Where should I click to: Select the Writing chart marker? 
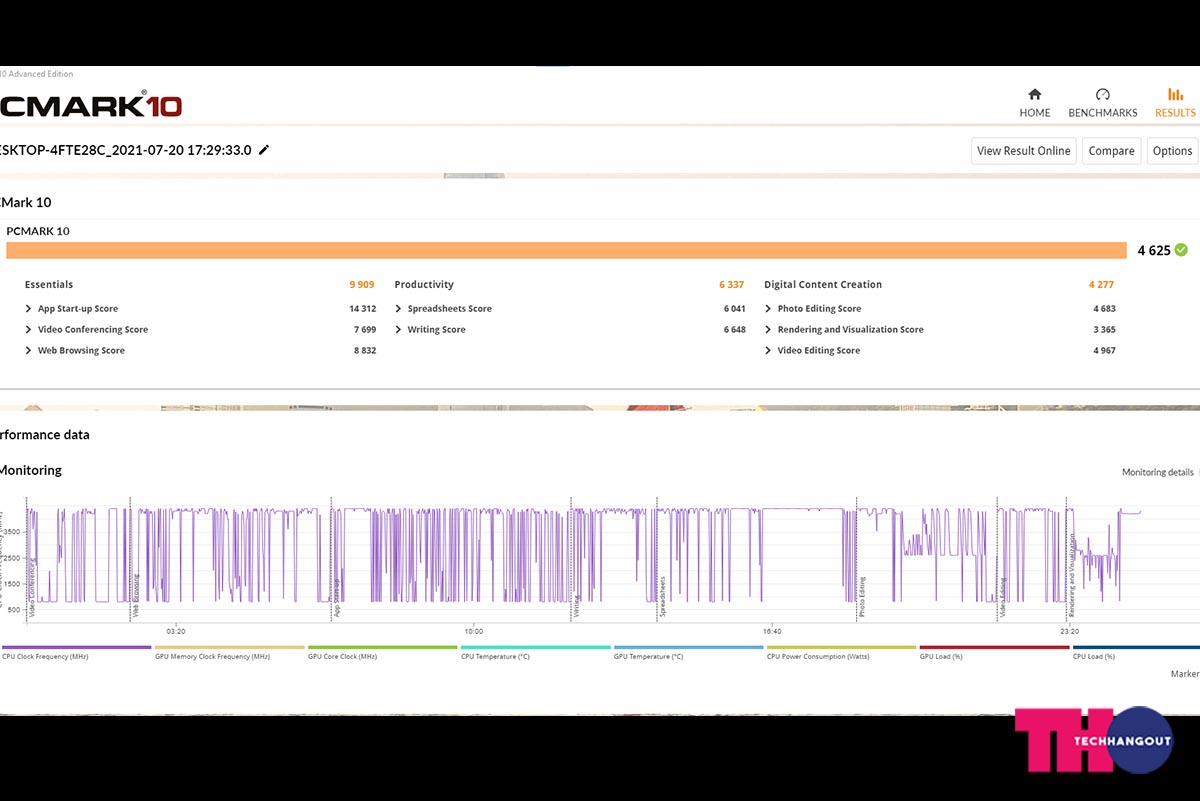pyautogui.click(x=576, y=606)
